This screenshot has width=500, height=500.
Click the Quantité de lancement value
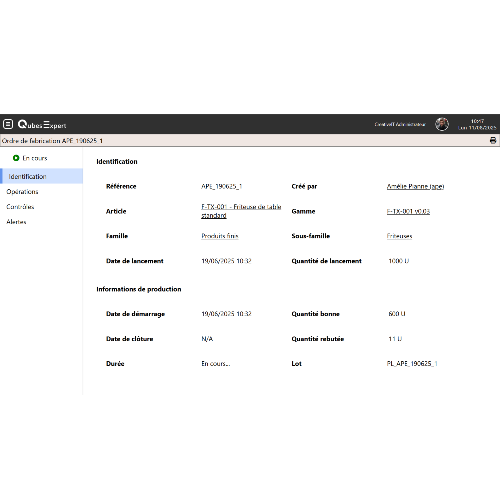[x=399, y=261]
